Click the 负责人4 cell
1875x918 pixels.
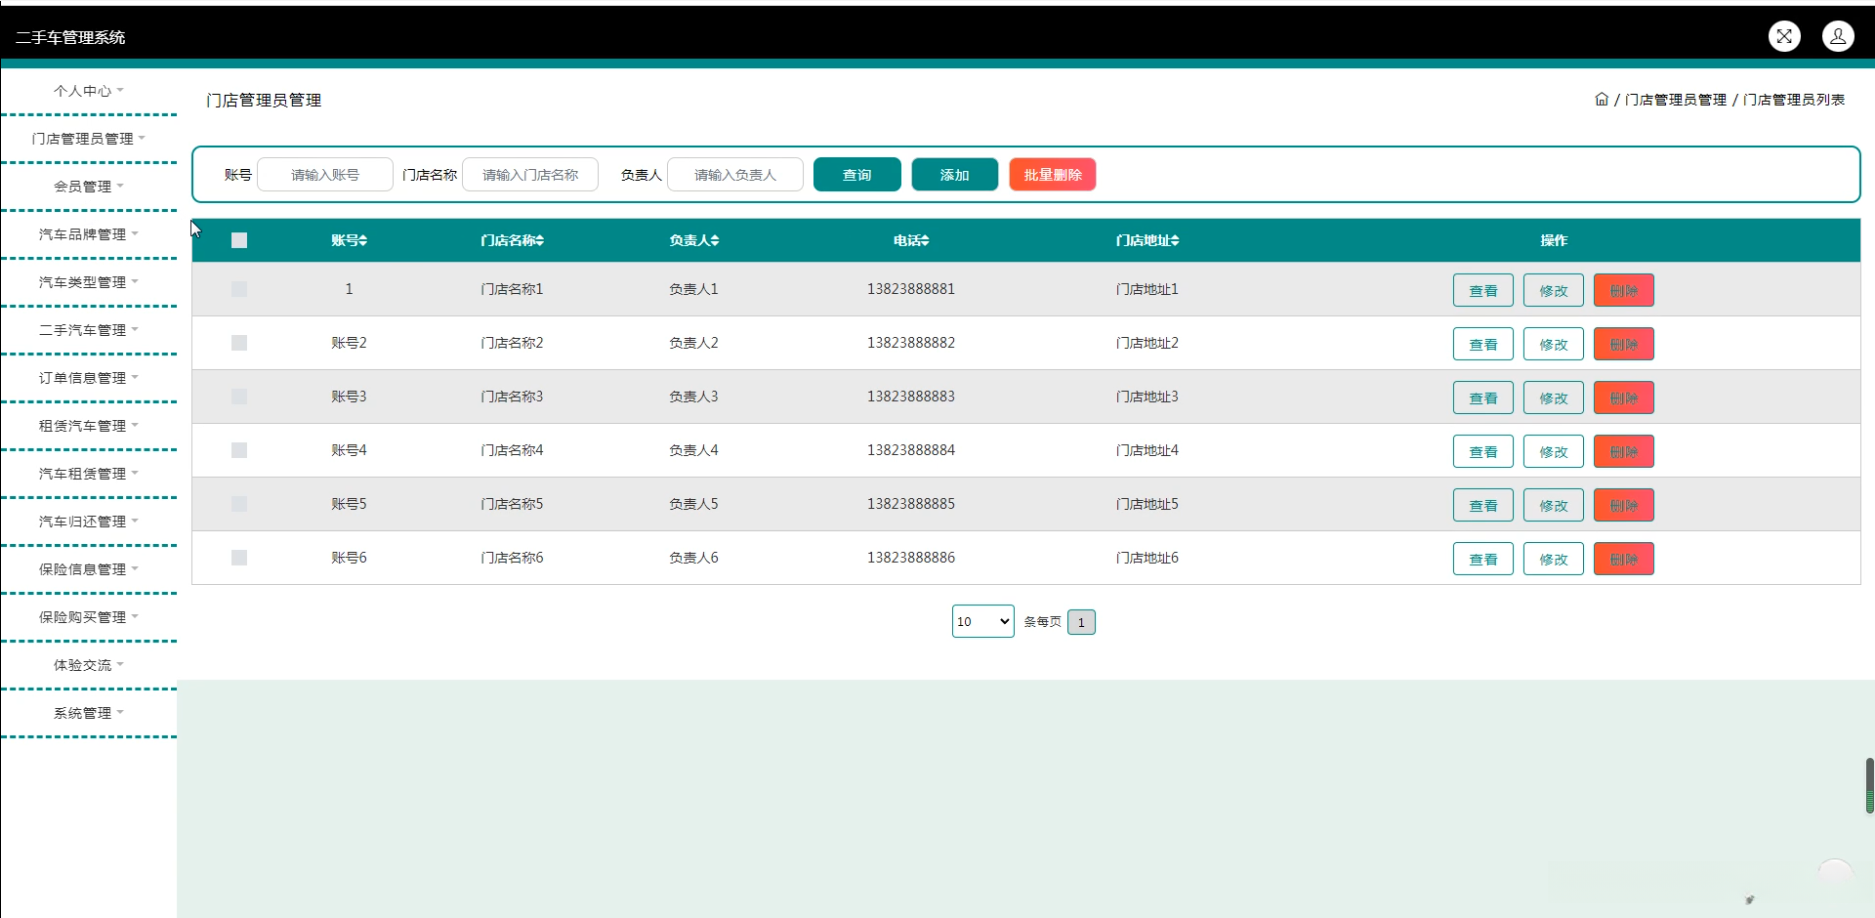(694, 450)
